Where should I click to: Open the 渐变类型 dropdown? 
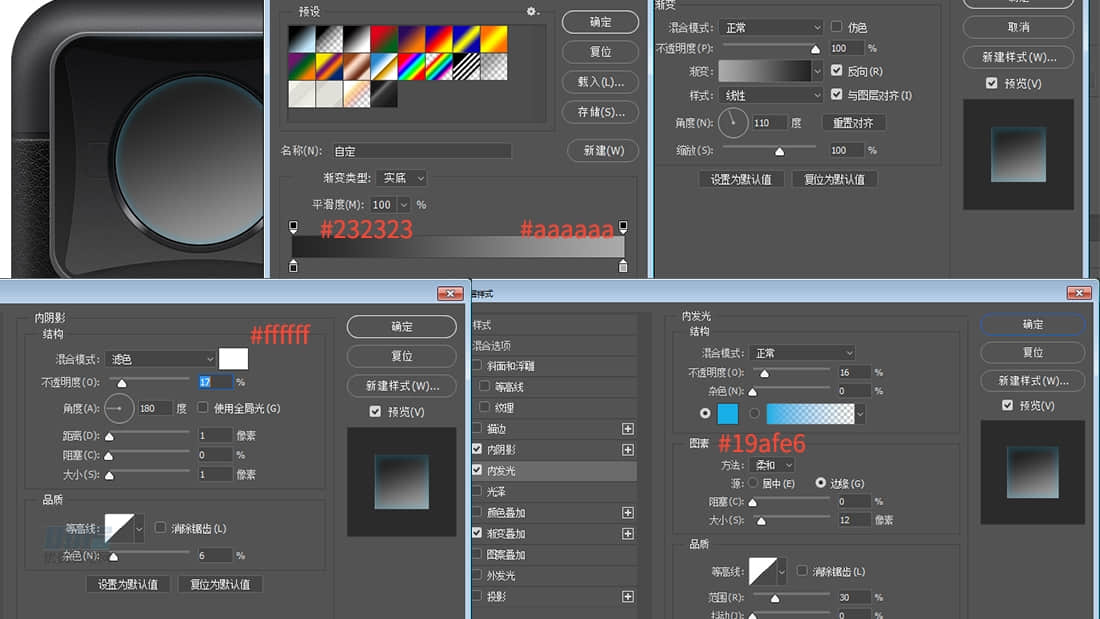(x=401, y=178)
